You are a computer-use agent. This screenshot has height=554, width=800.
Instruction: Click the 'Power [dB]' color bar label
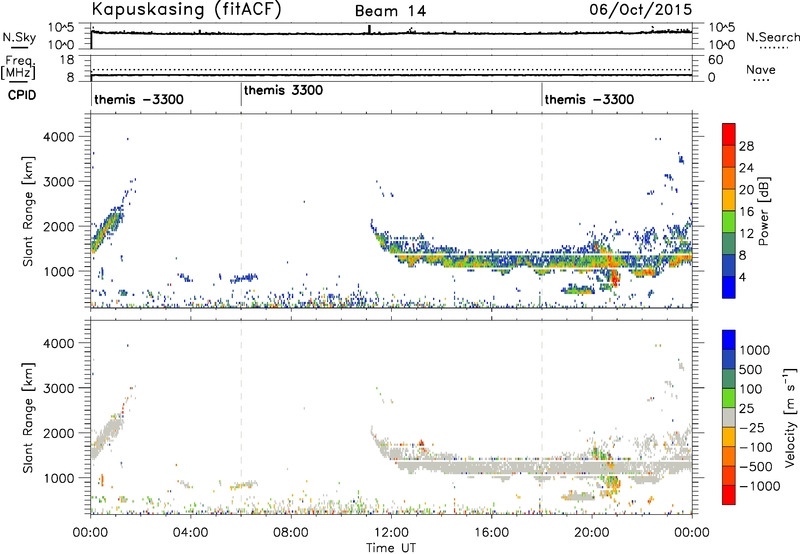click(763, 211)
